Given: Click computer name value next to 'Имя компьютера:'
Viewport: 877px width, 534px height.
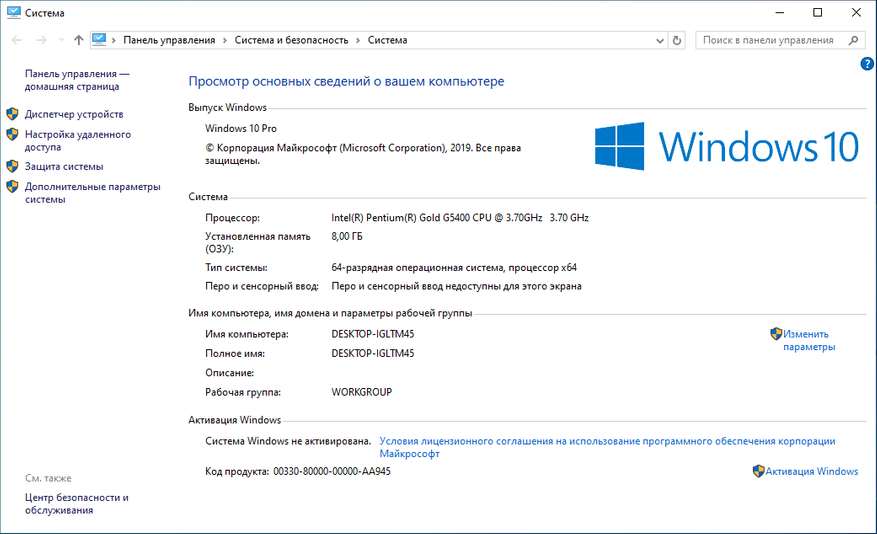Looking at the screenshot, I should click(373, 334).
